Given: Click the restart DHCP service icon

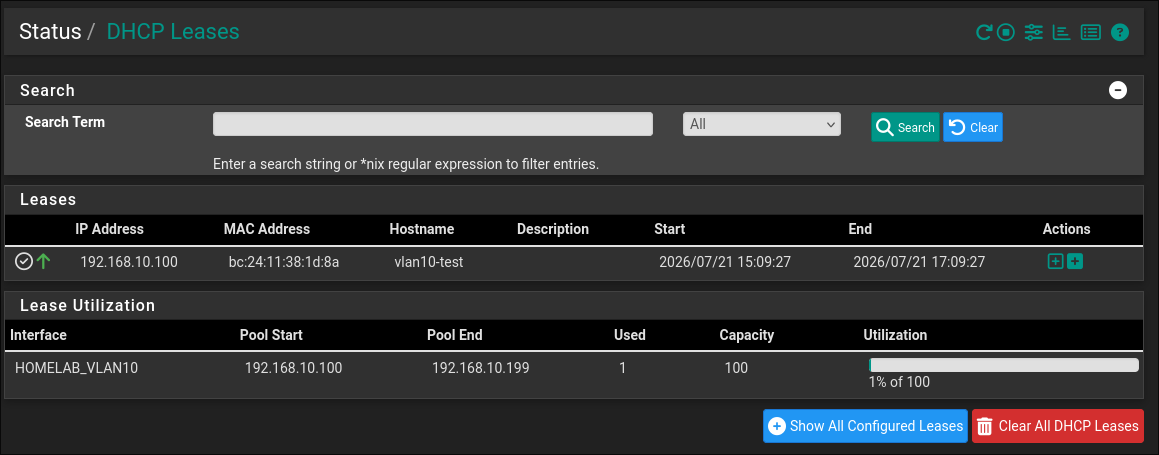Looking at the screenshot, I should point(983,32).
